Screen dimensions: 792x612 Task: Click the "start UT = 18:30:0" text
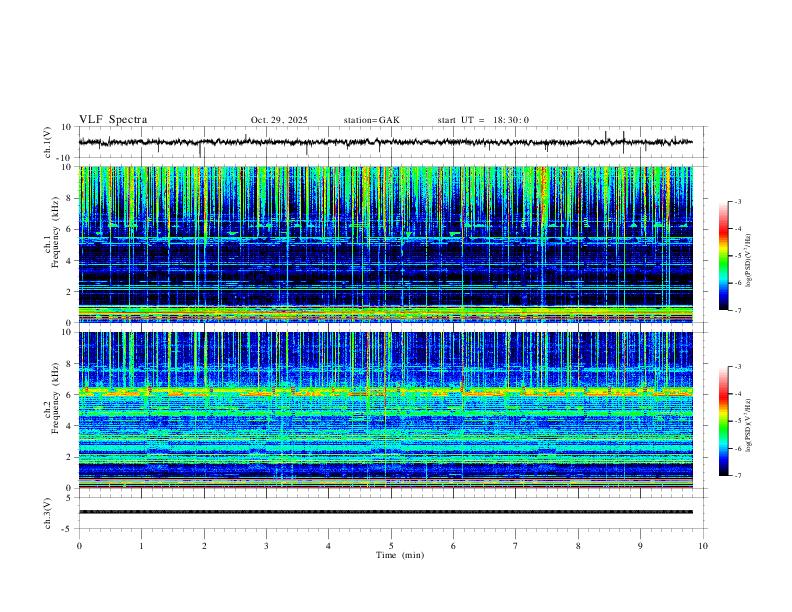coord(483,120)
